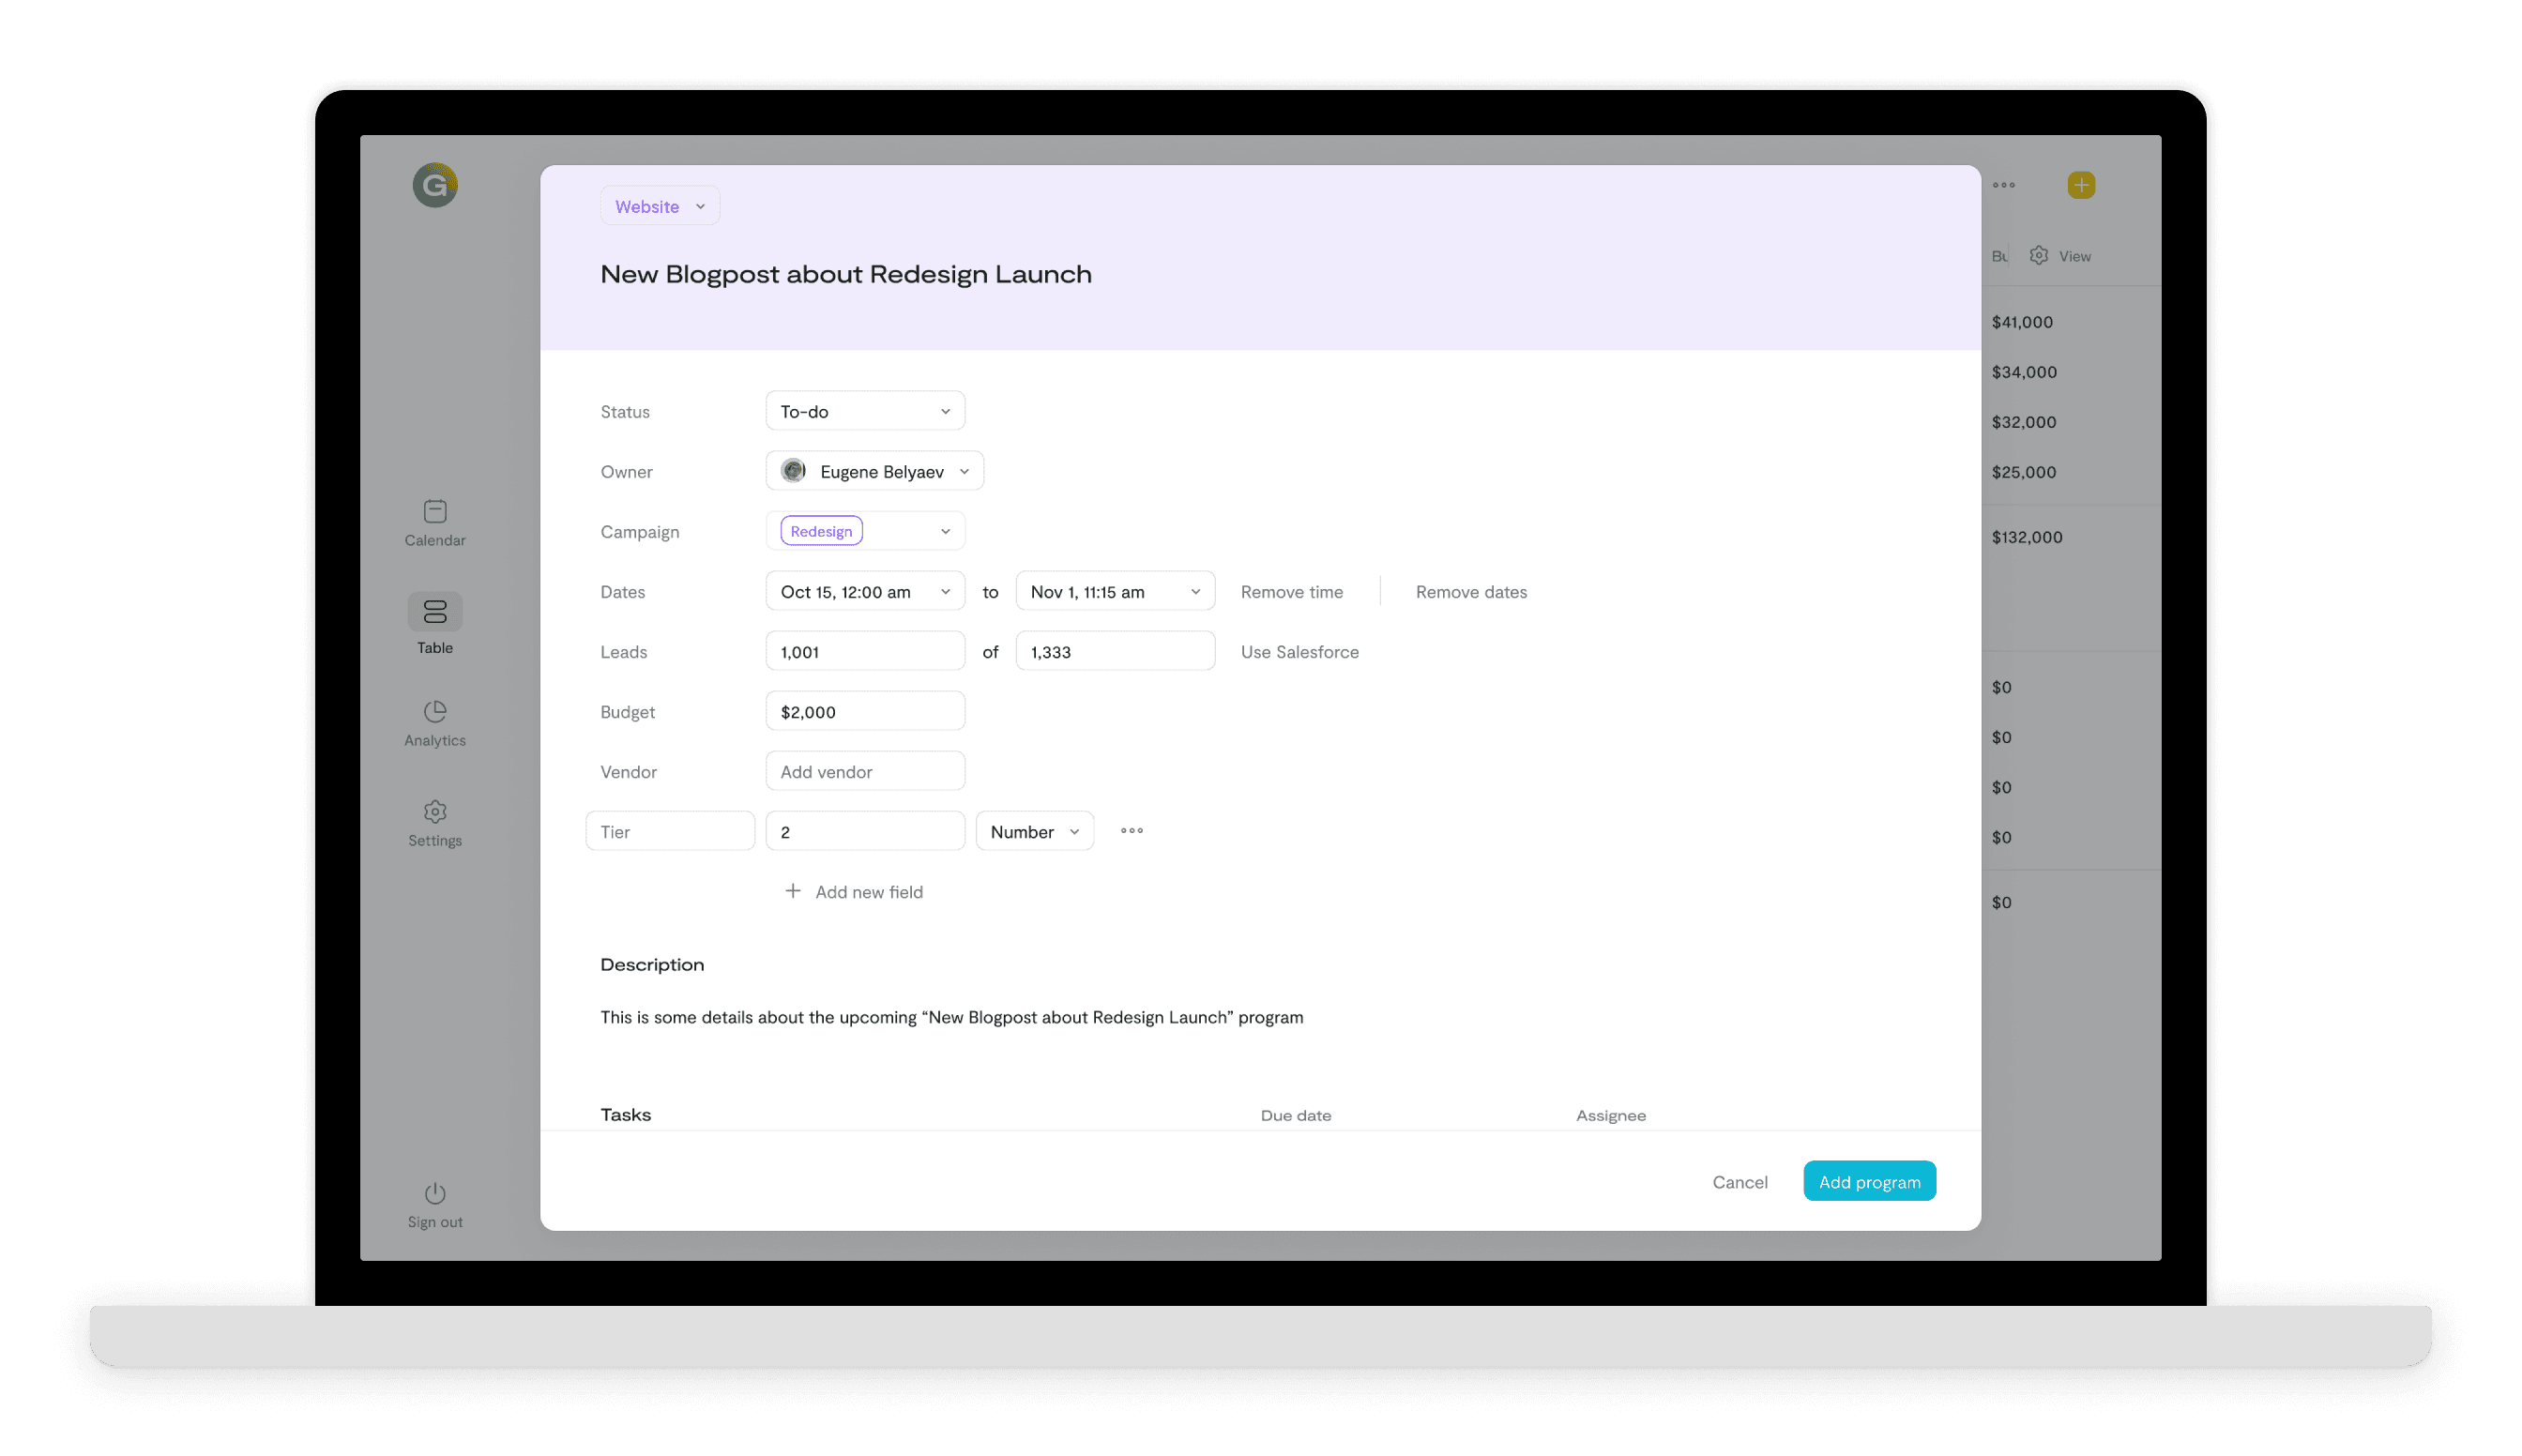The width and height of the screenshot is (2522, 1456).
Task: Open the Analytics pie chart icon
Action: tap(434, 712)
